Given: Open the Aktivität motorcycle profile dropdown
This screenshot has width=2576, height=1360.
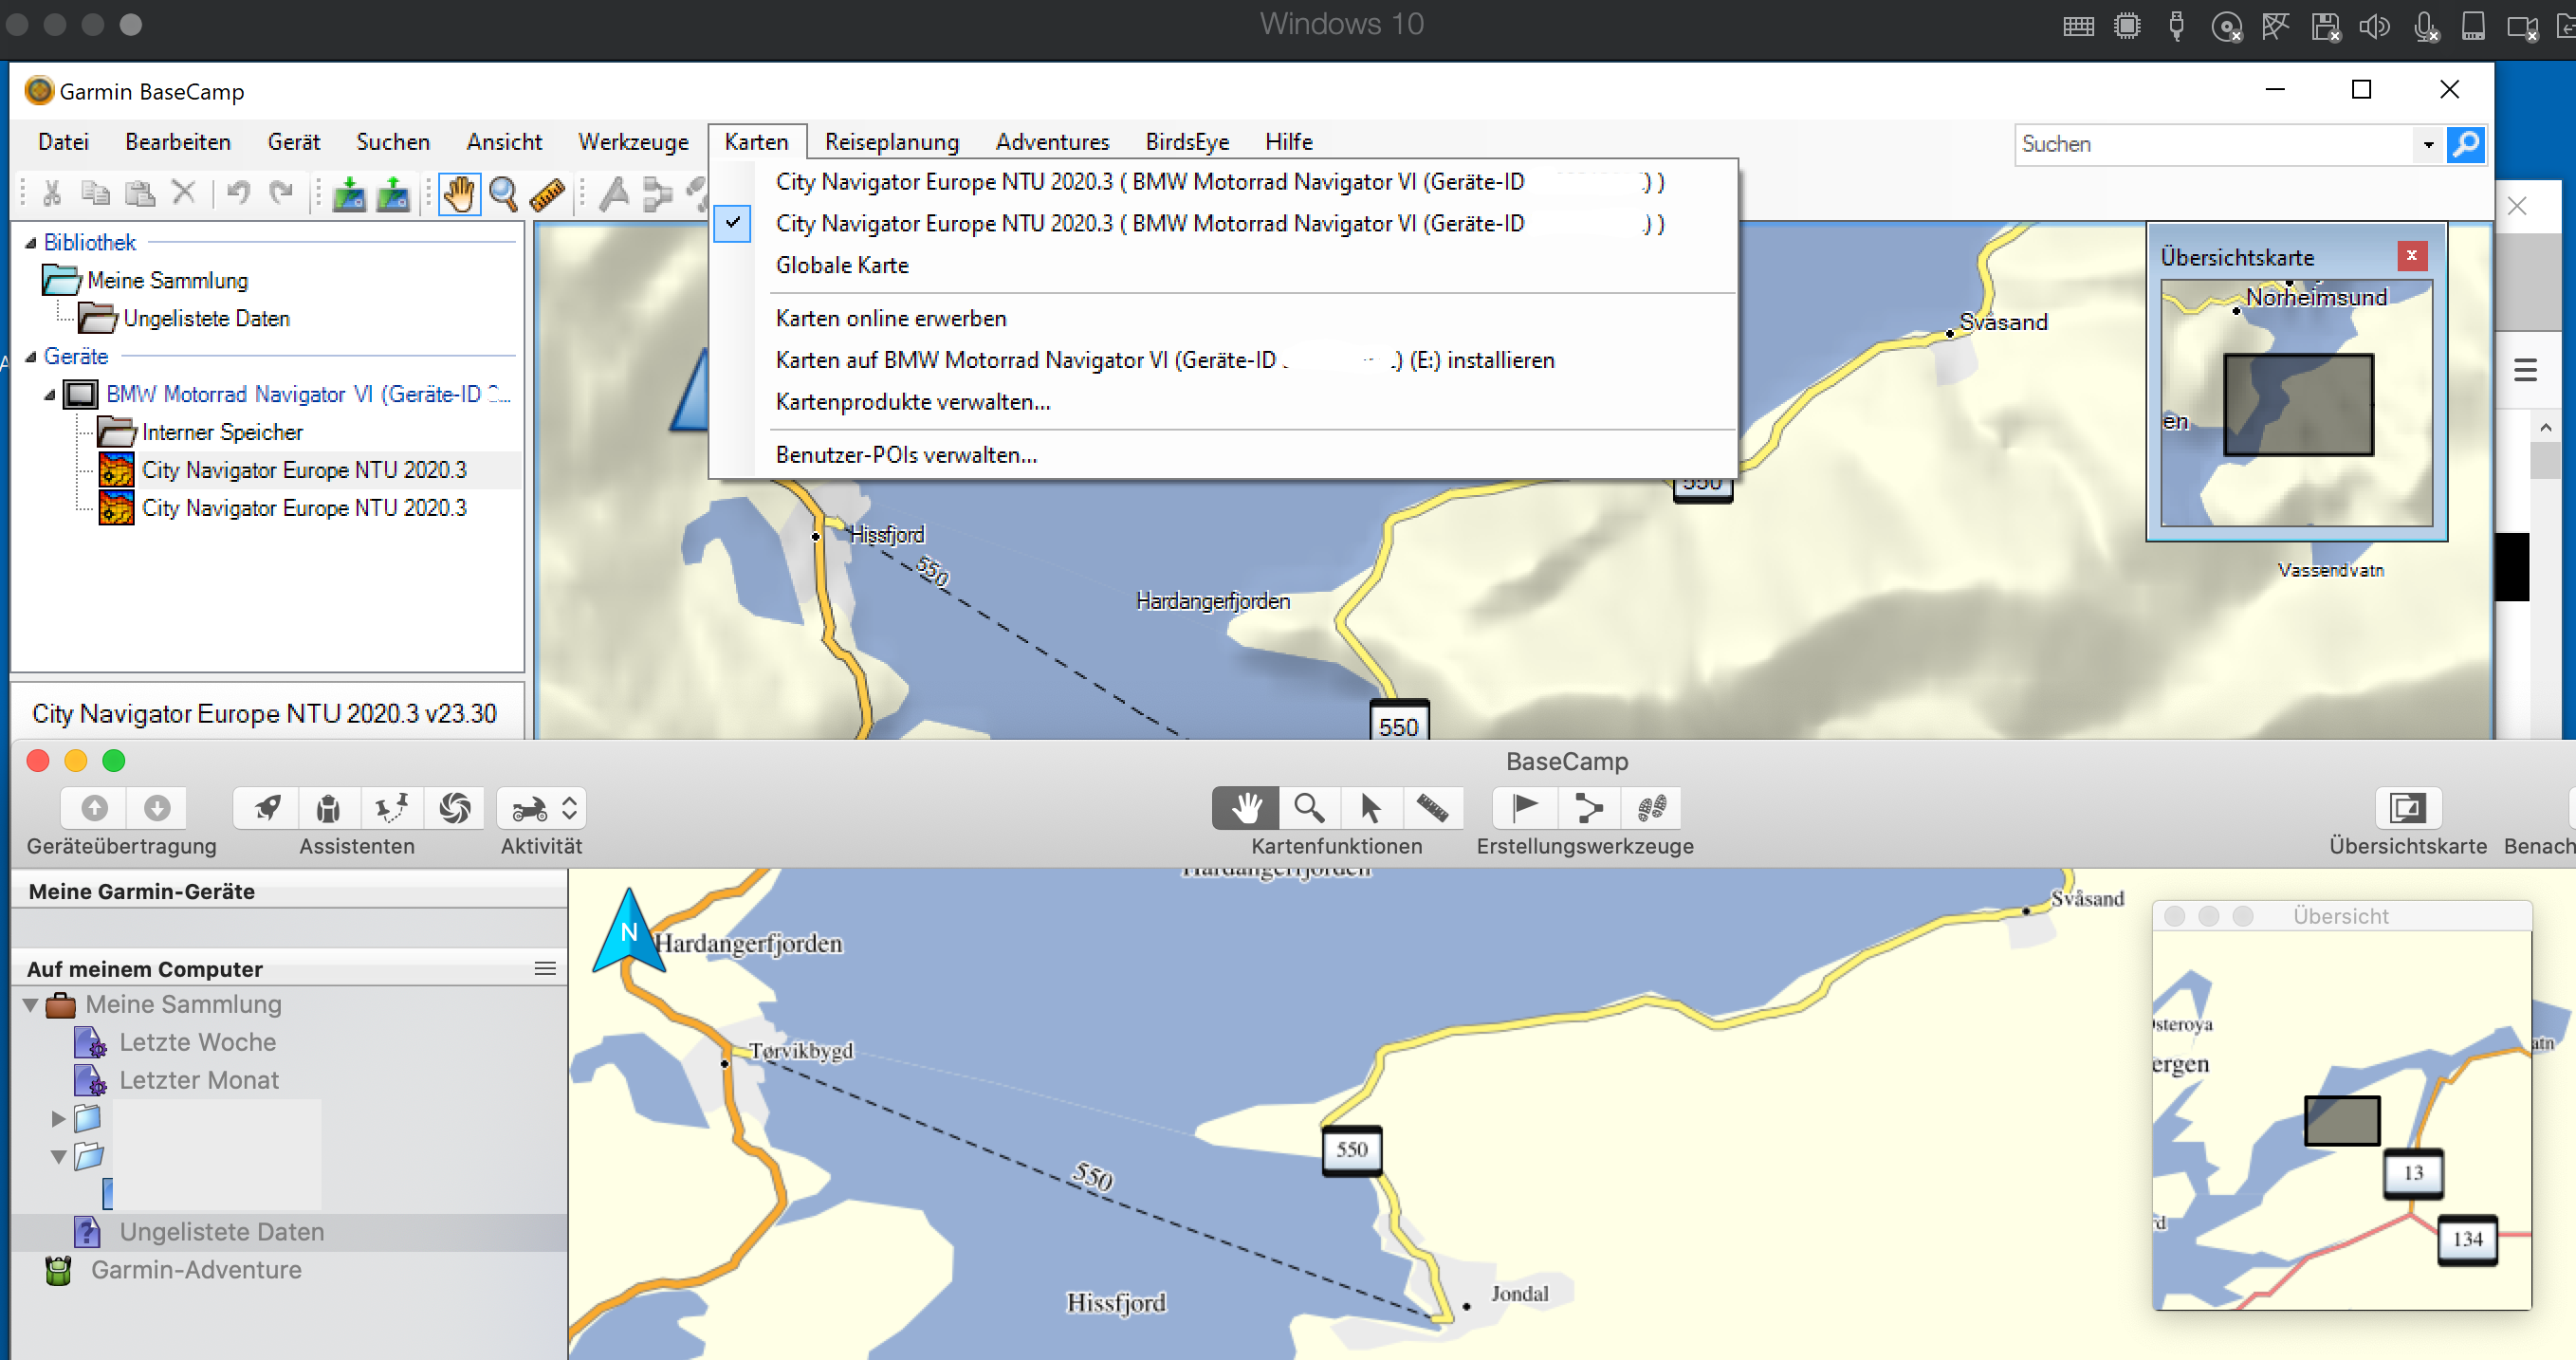Looking at the screenshot, I should pyautogui.click(x=541, y=807).
